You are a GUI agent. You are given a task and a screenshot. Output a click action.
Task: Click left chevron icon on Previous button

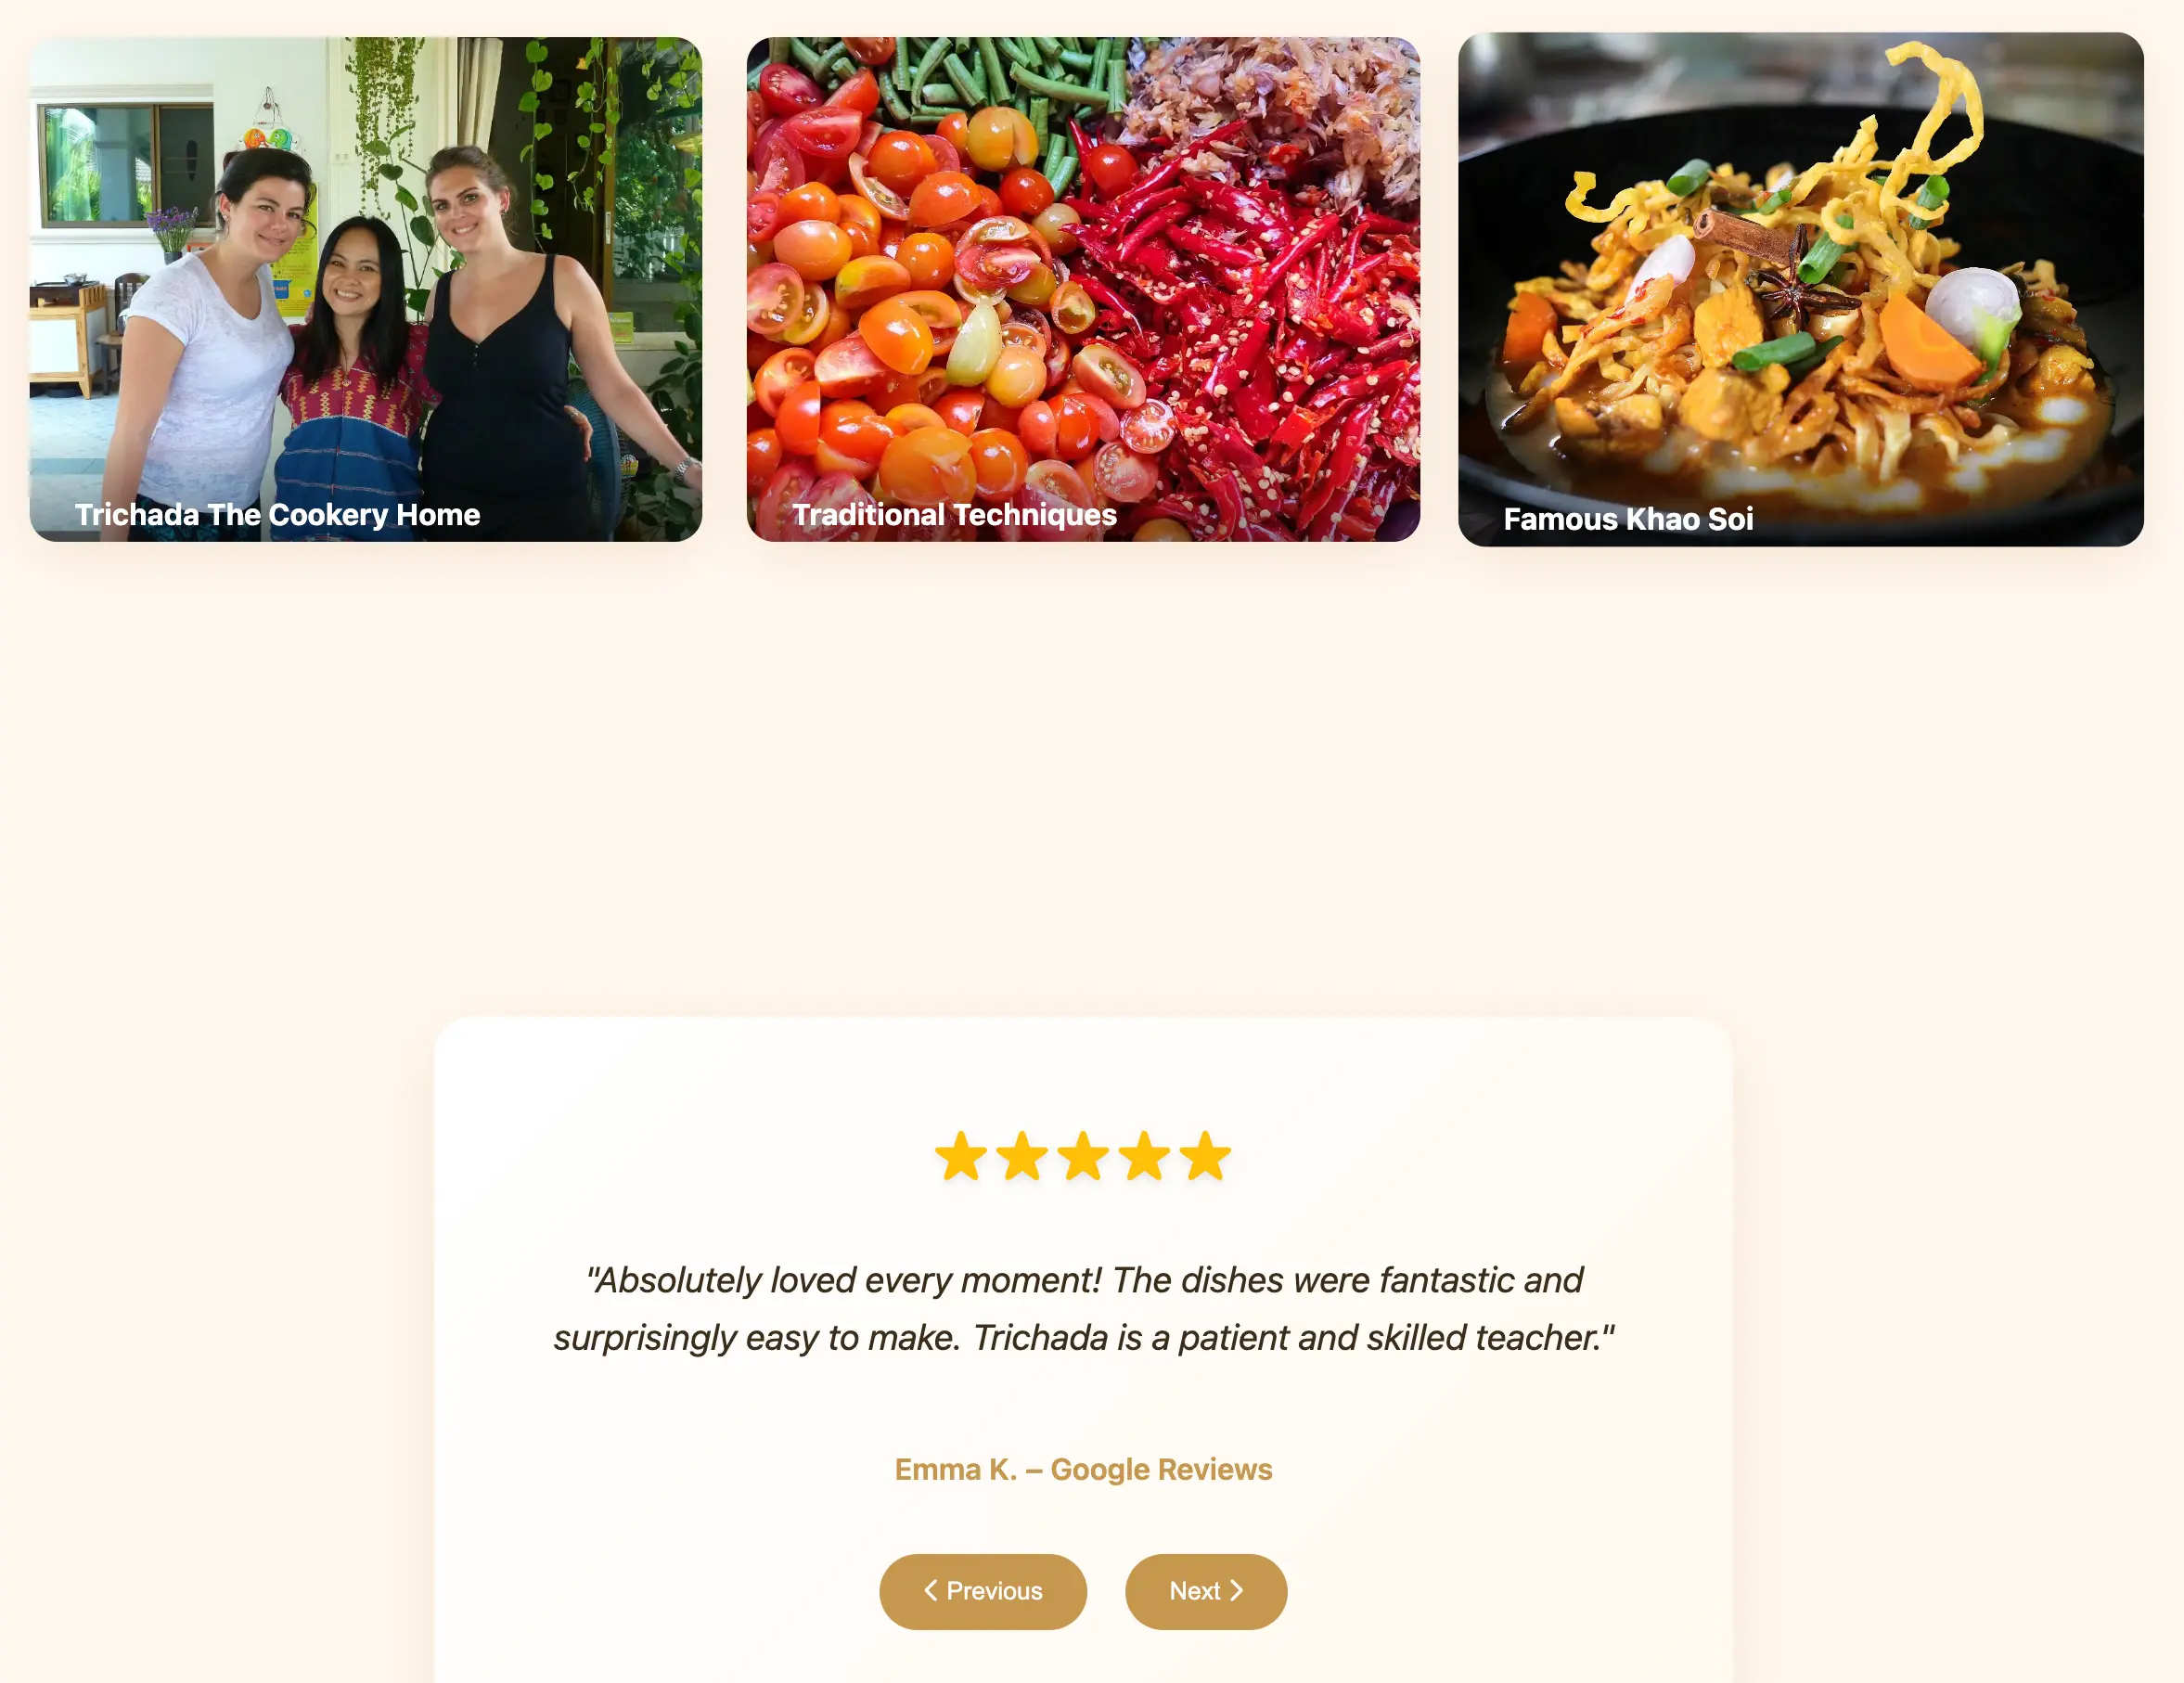(x=930, y=1590)
